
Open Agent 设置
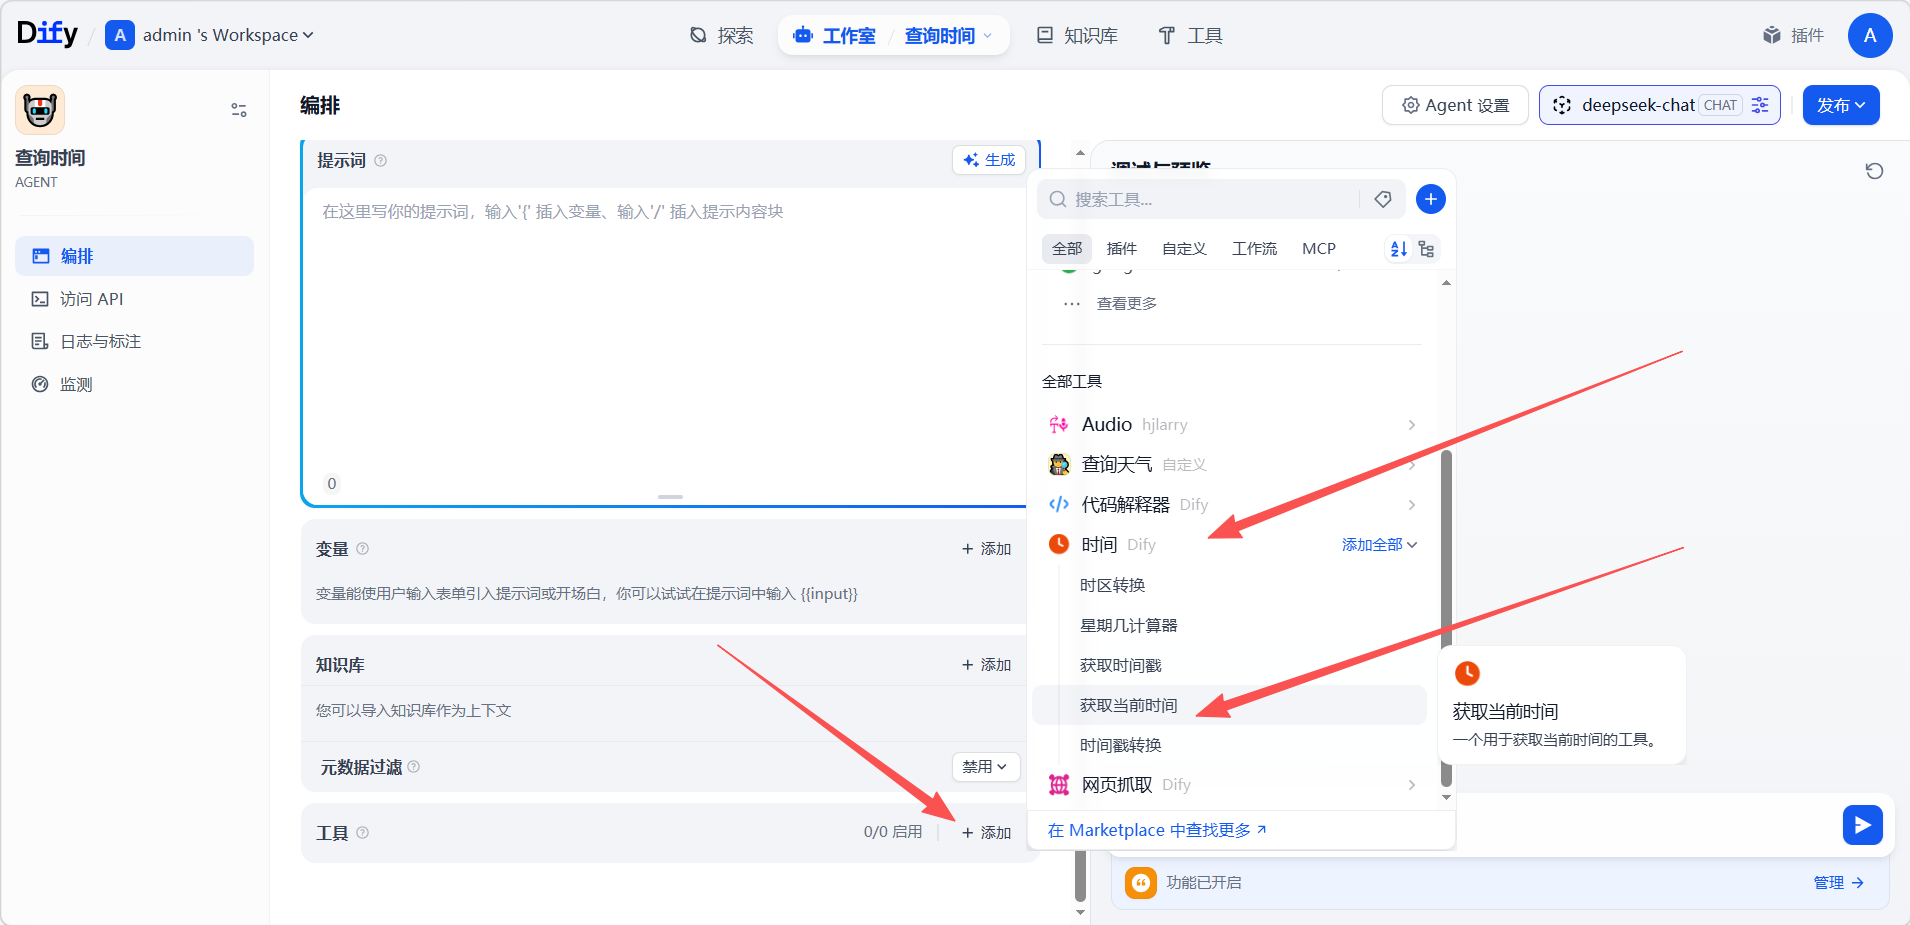point(1455,105)
